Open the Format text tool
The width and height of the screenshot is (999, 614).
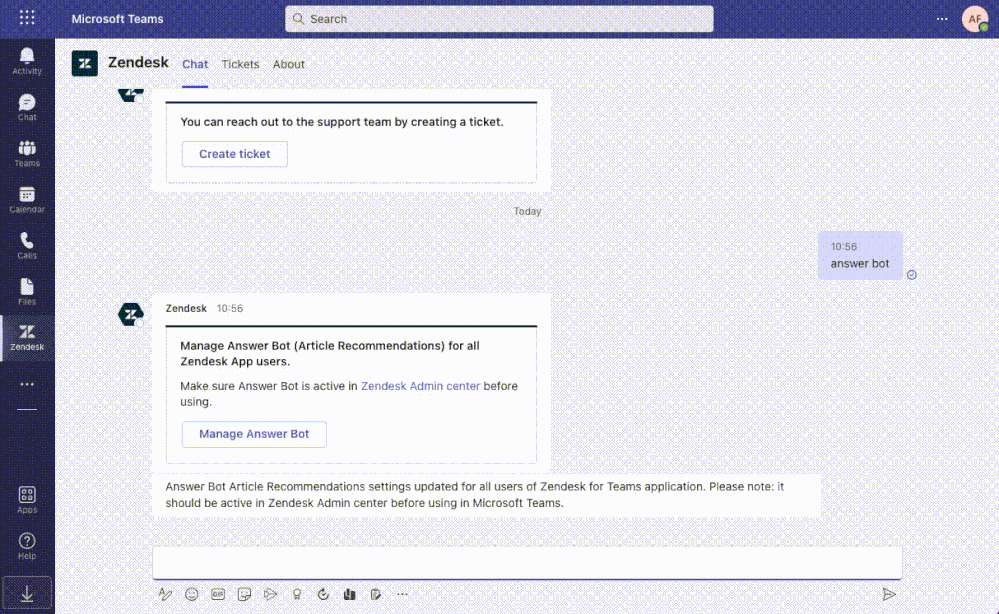point(165,594)
